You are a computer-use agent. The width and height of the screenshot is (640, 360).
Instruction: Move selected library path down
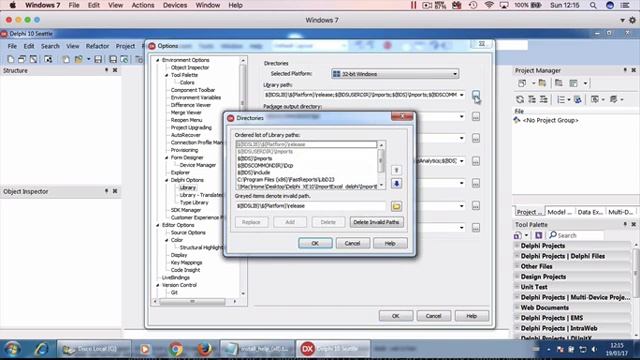click(x=396, y=184)
